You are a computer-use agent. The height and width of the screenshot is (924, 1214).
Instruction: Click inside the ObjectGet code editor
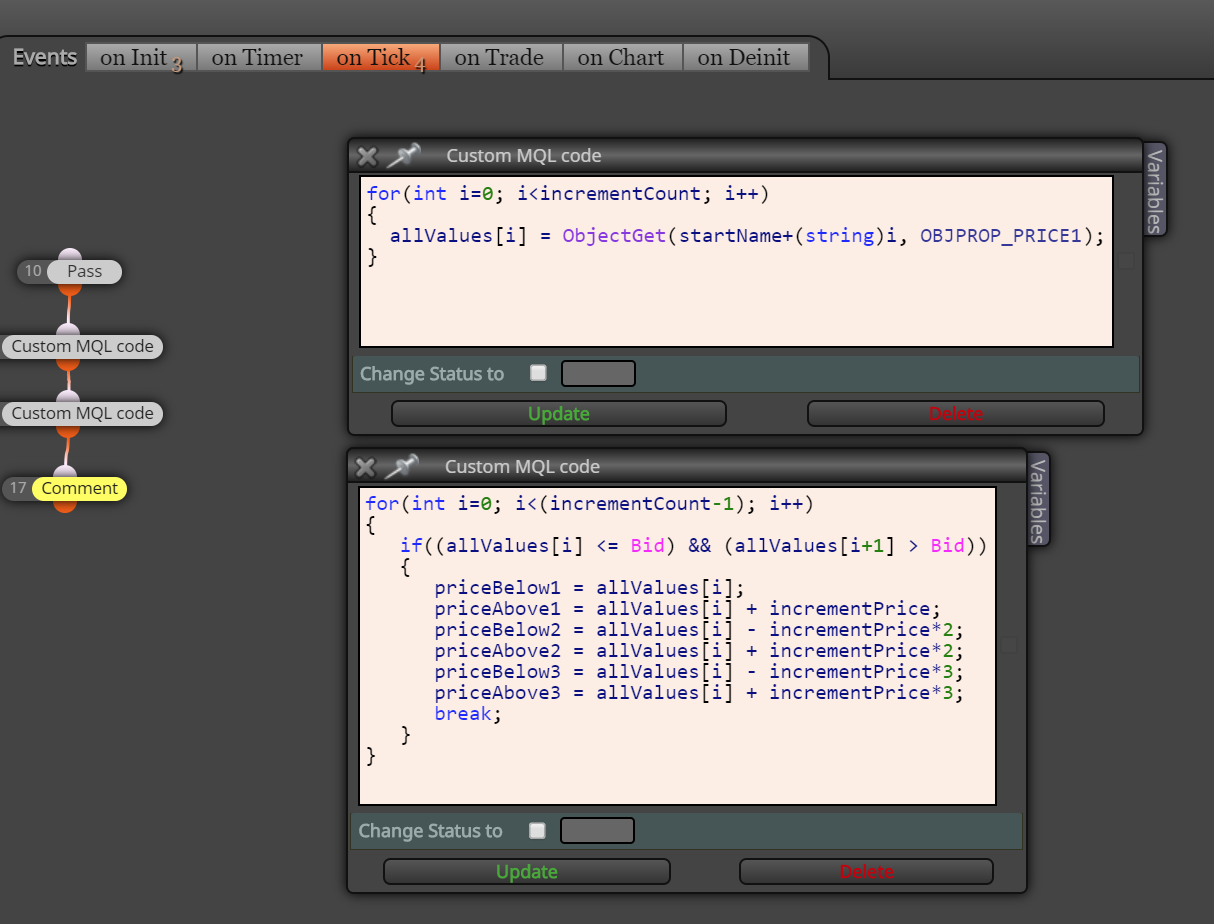(x=736, y=262)
